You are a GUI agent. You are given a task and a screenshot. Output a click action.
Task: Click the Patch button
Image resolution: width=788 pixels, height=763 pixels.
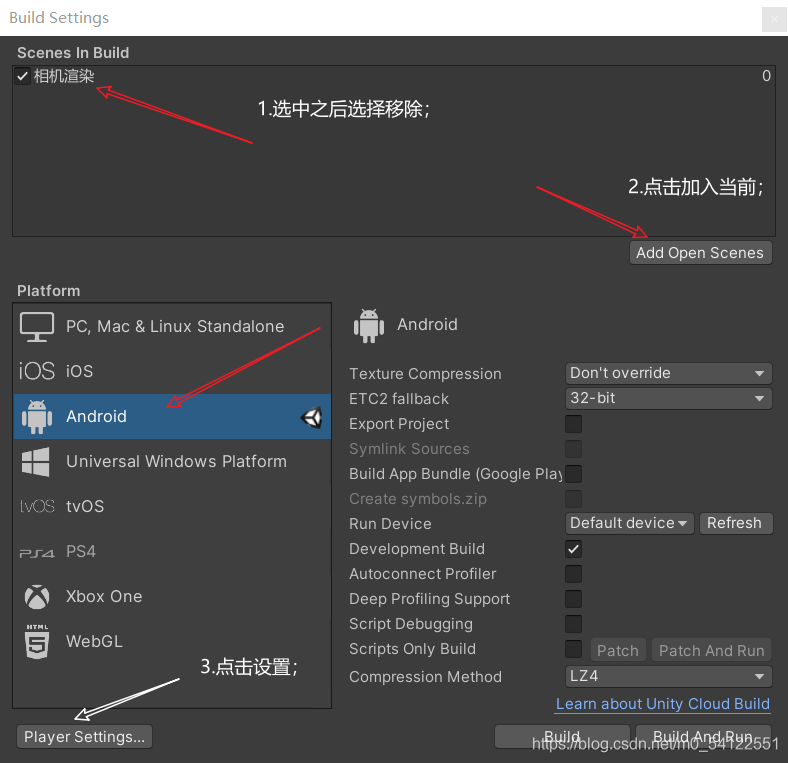[x=618, y=650]
